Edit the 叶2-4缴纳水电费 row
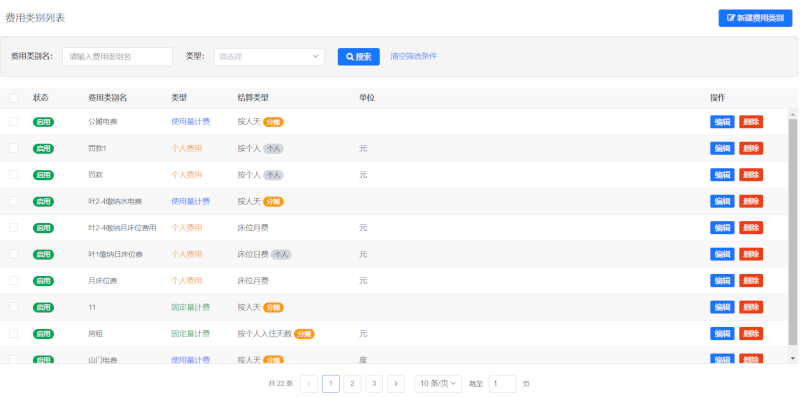800x397 pixels. [722, 202]
